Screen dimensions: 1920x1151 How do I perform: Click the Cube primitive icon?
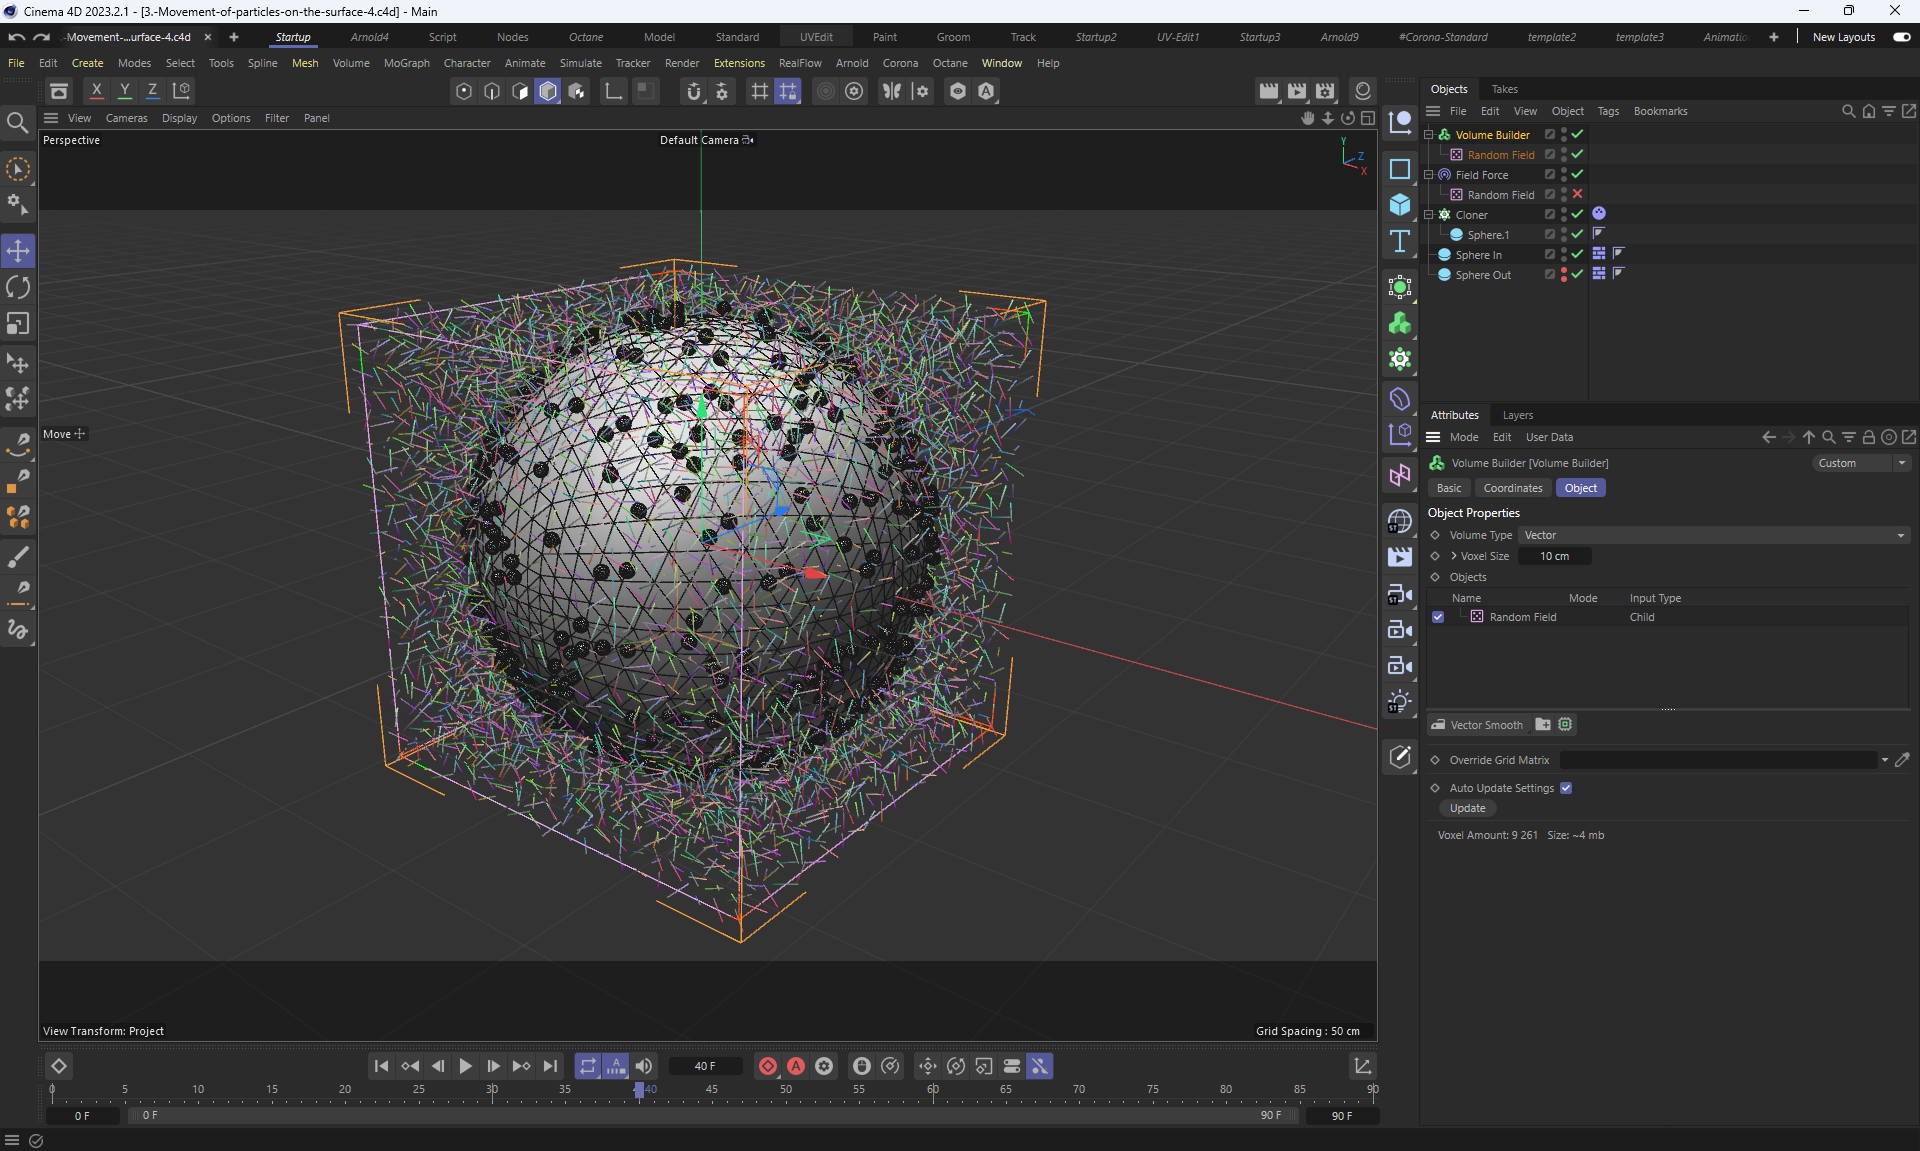[1400, 205]
